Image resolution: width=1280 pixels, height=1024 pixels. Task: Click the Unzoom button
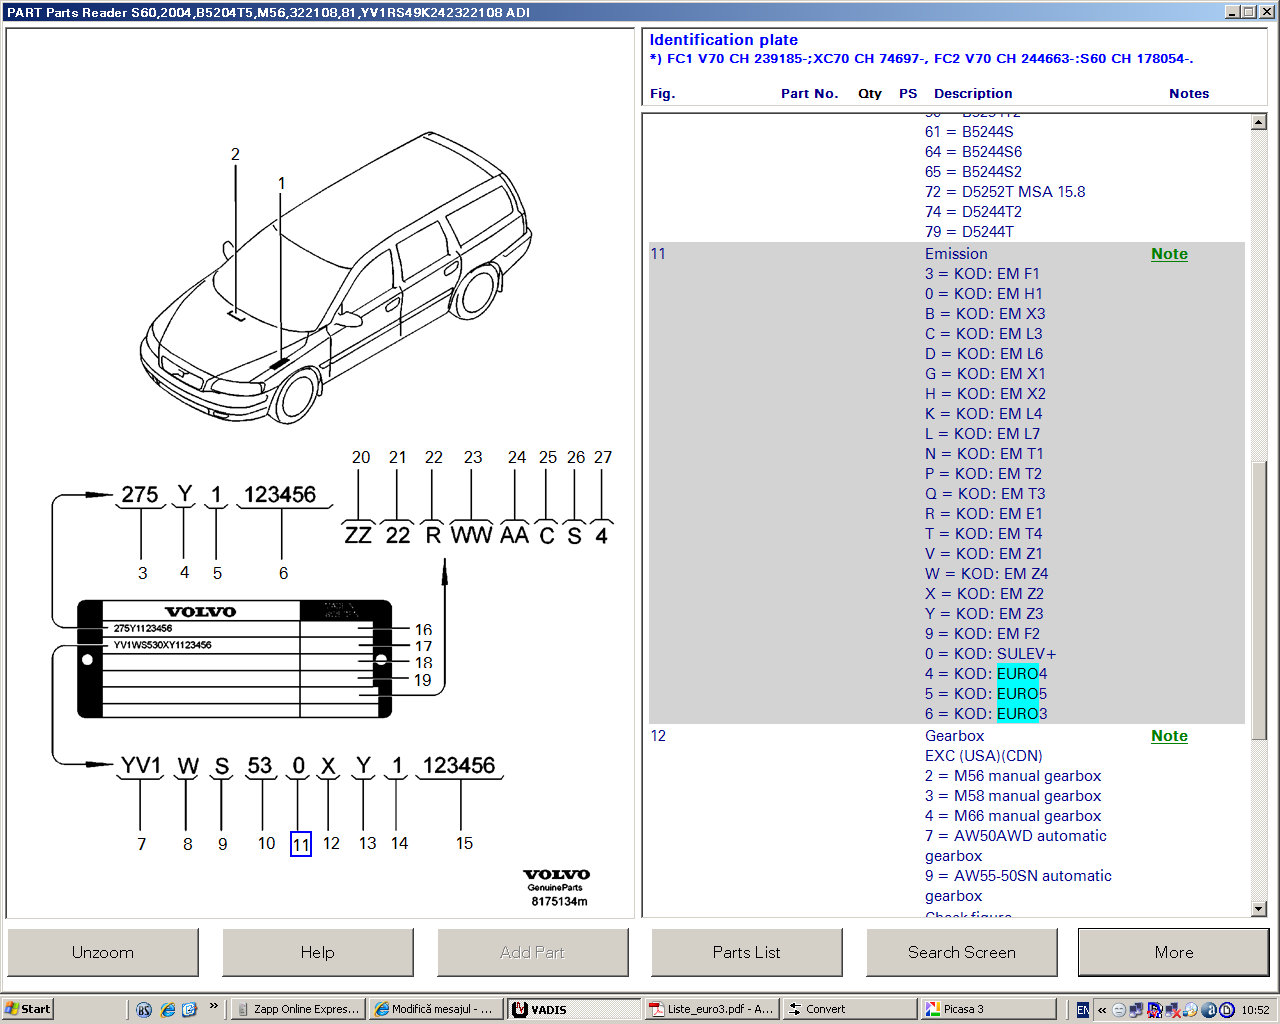103,952
